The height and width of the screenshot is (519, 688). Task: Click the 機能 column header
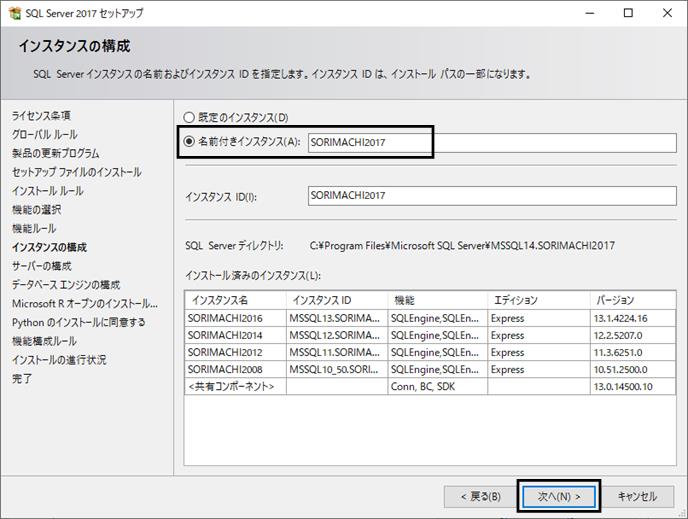point(437,300)
